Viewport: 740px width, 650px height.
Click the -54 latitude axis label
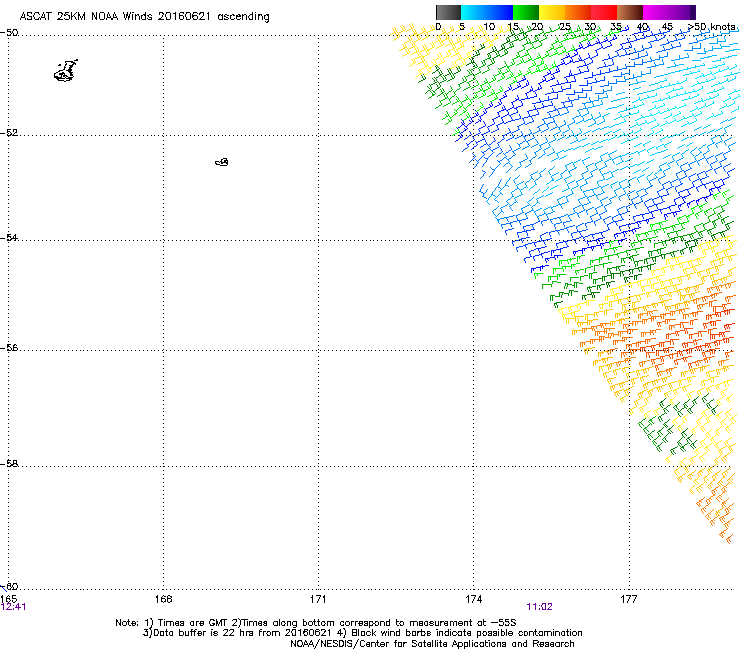(x=9, y=237)
